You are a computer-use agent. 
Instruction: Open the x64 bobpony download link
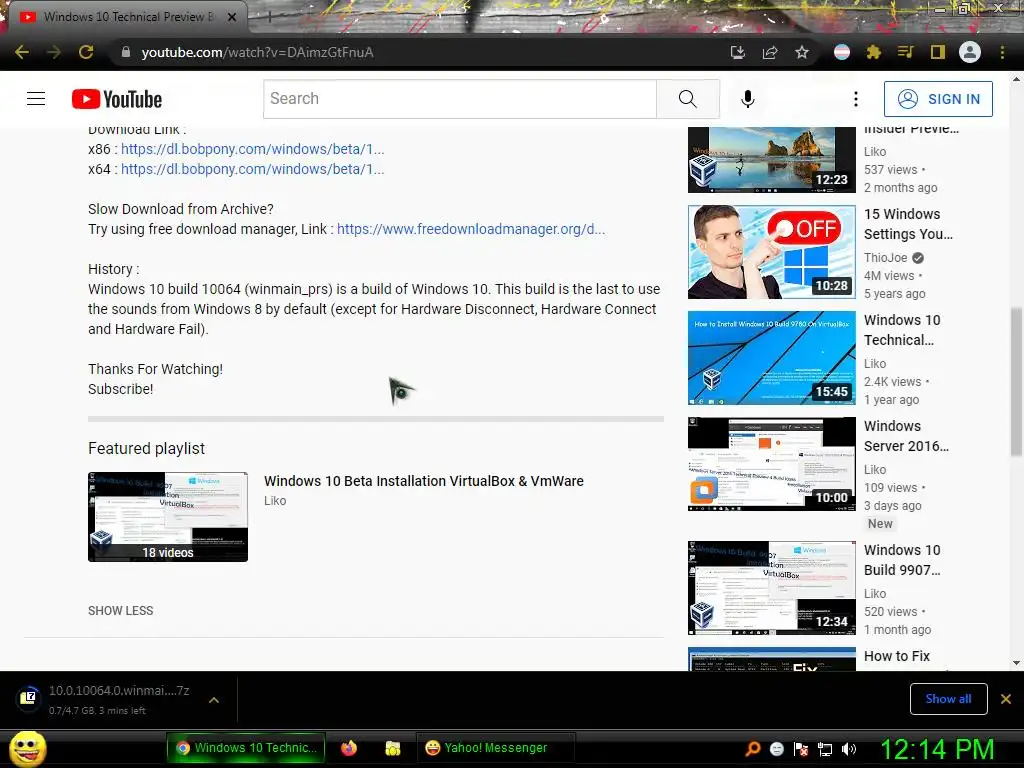253,169
